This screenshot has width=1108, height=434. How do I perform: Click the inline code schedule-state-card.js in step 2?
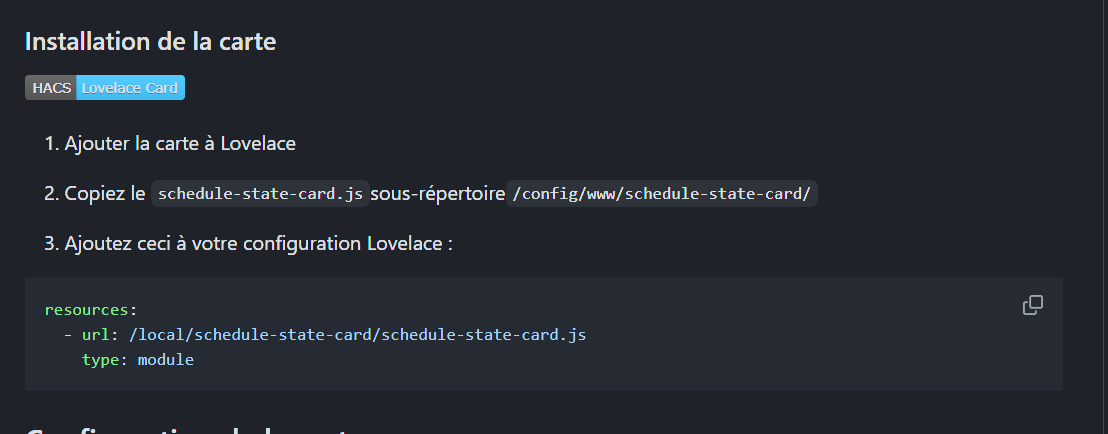click(x=260, y=193)
